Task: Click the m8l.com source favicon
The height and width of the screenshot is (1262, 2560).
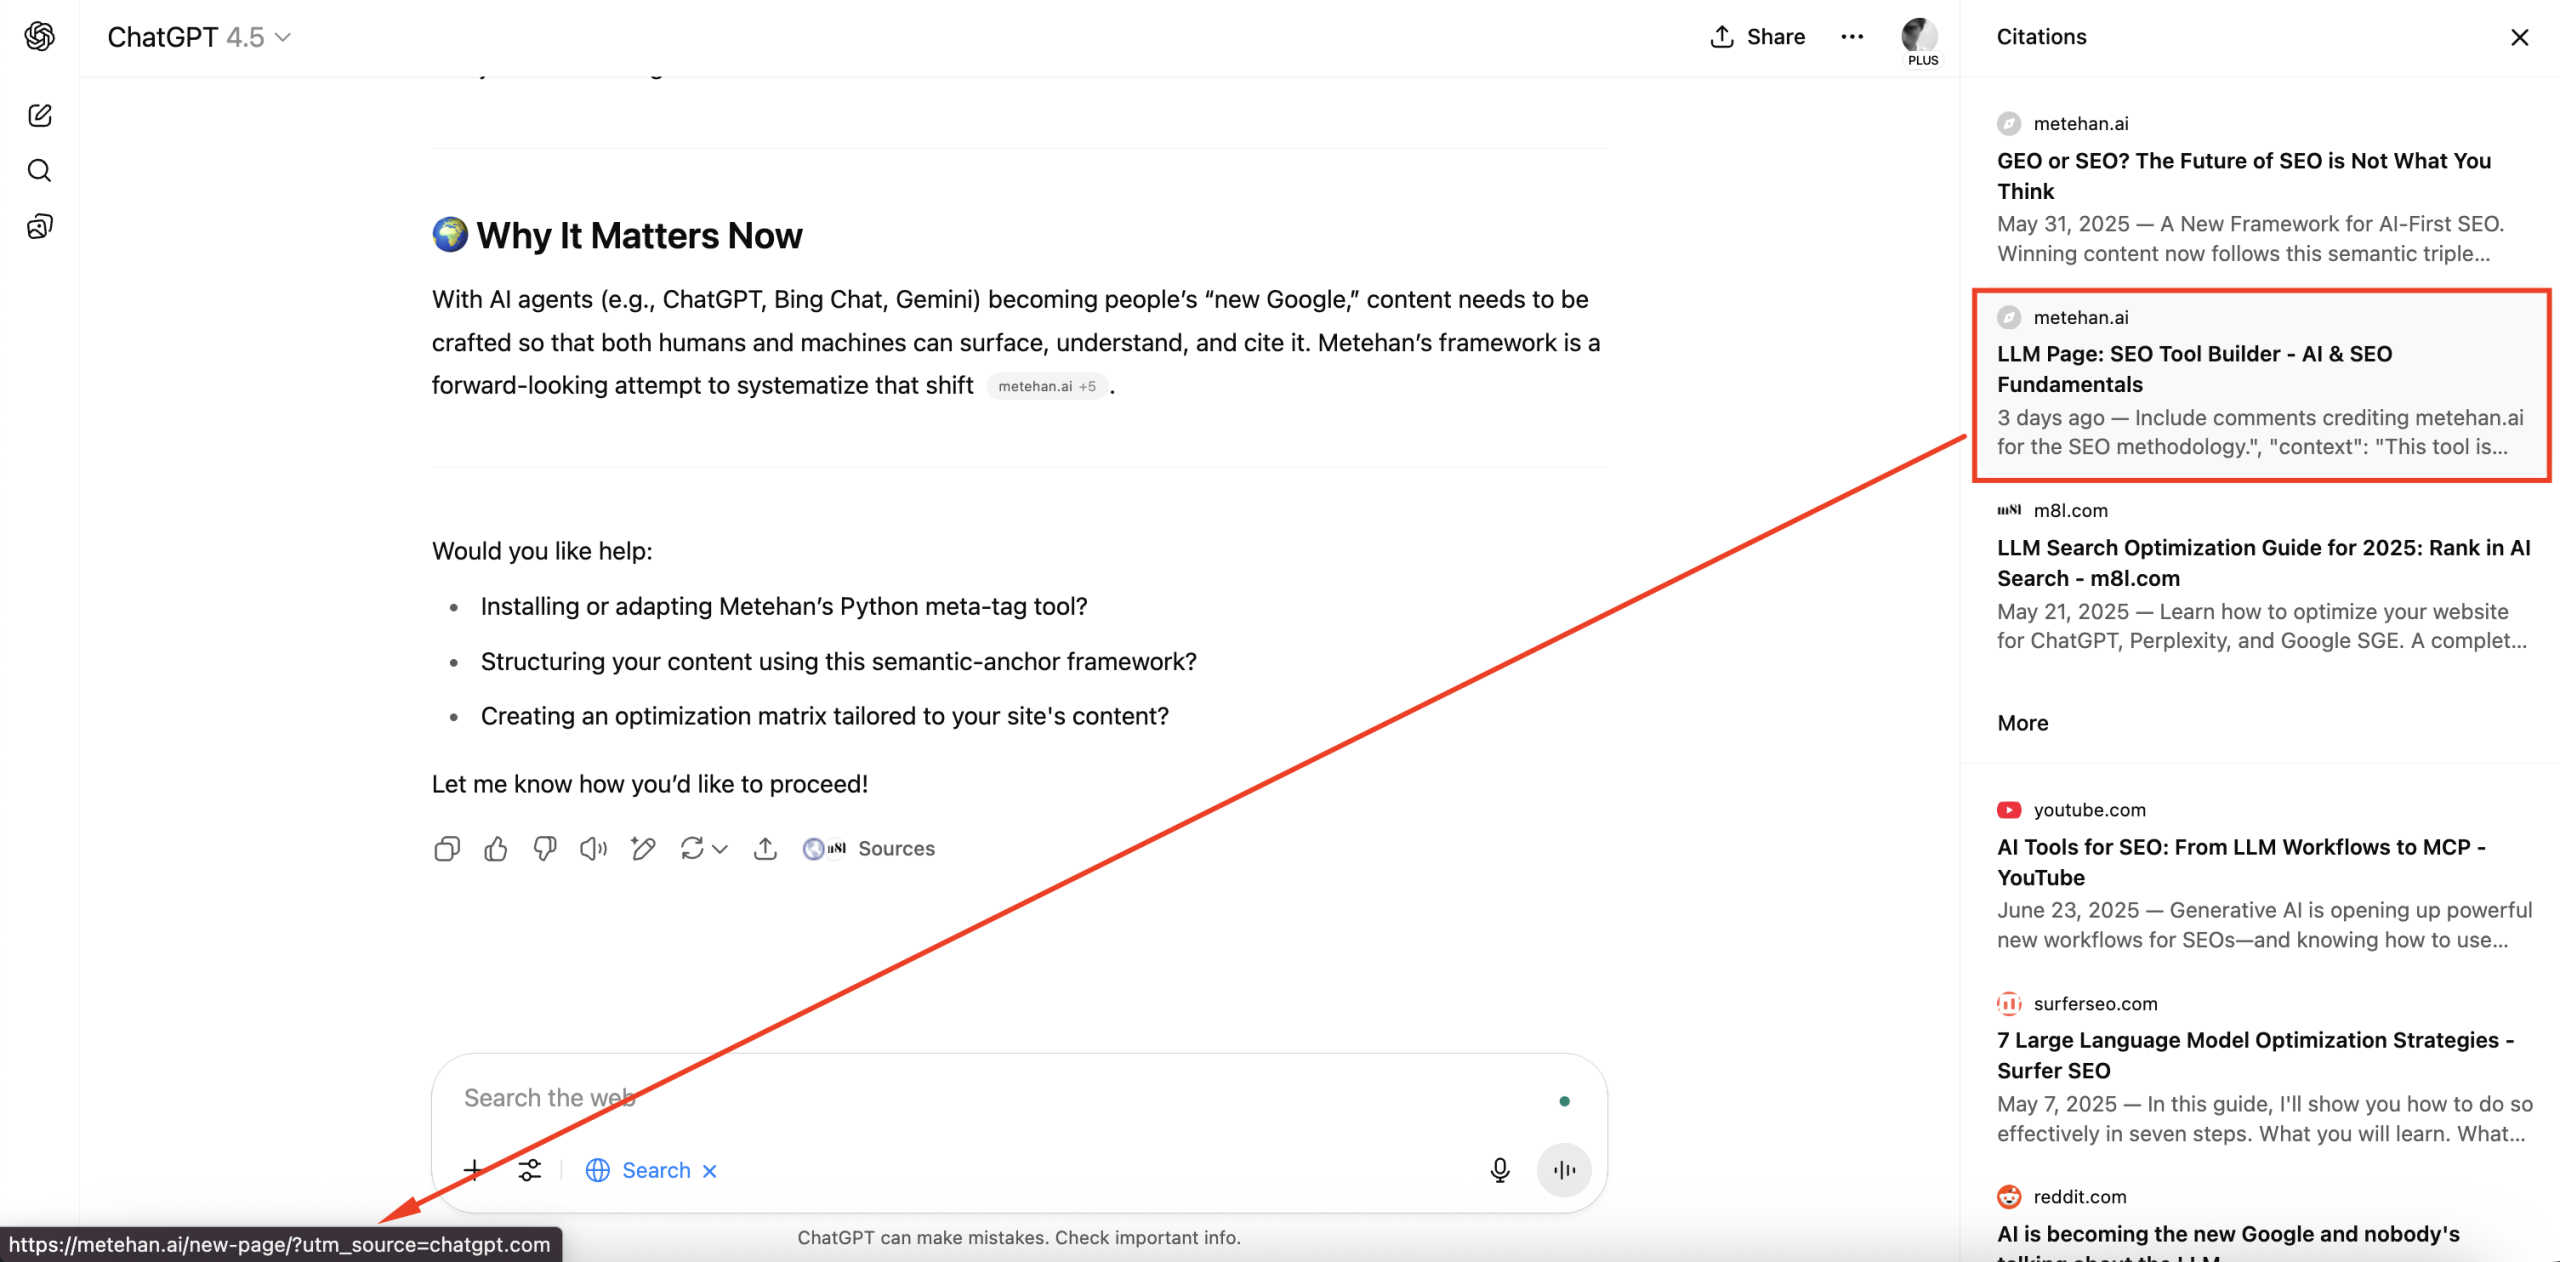Action: [x=2009, y=510]
